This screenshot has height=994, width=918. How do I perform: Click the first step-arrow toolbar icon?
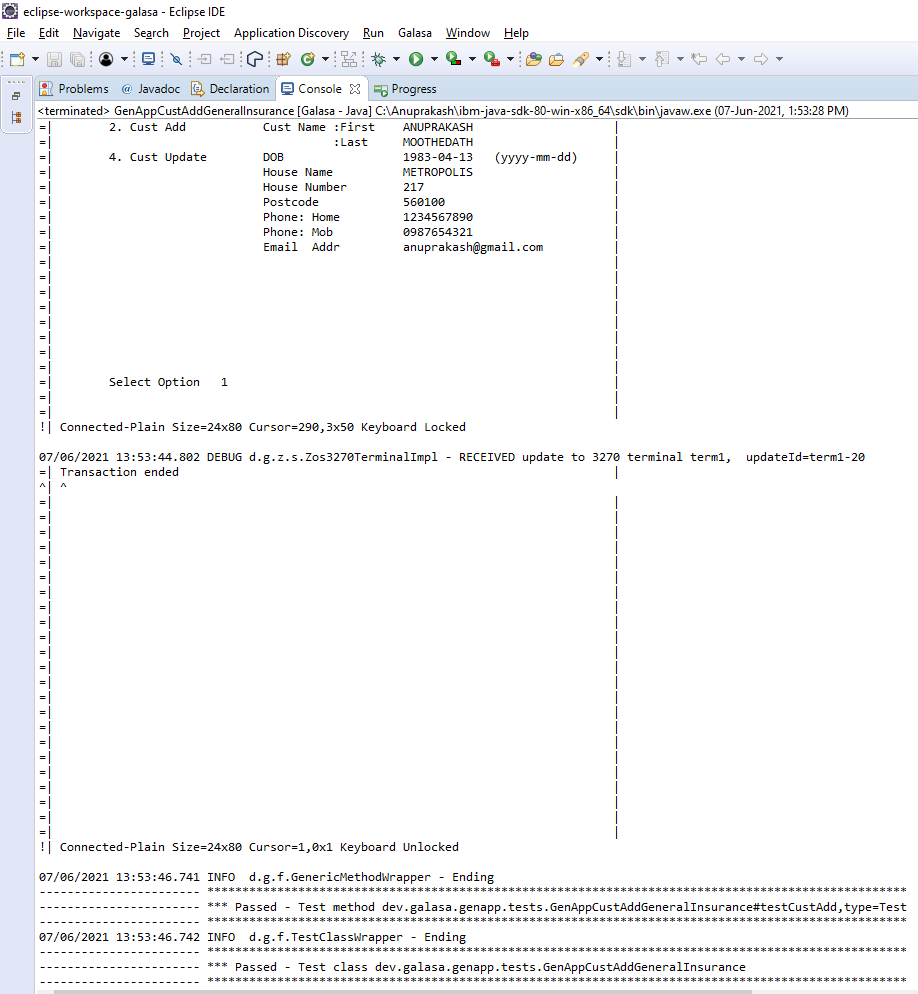[x=204, y=59]
